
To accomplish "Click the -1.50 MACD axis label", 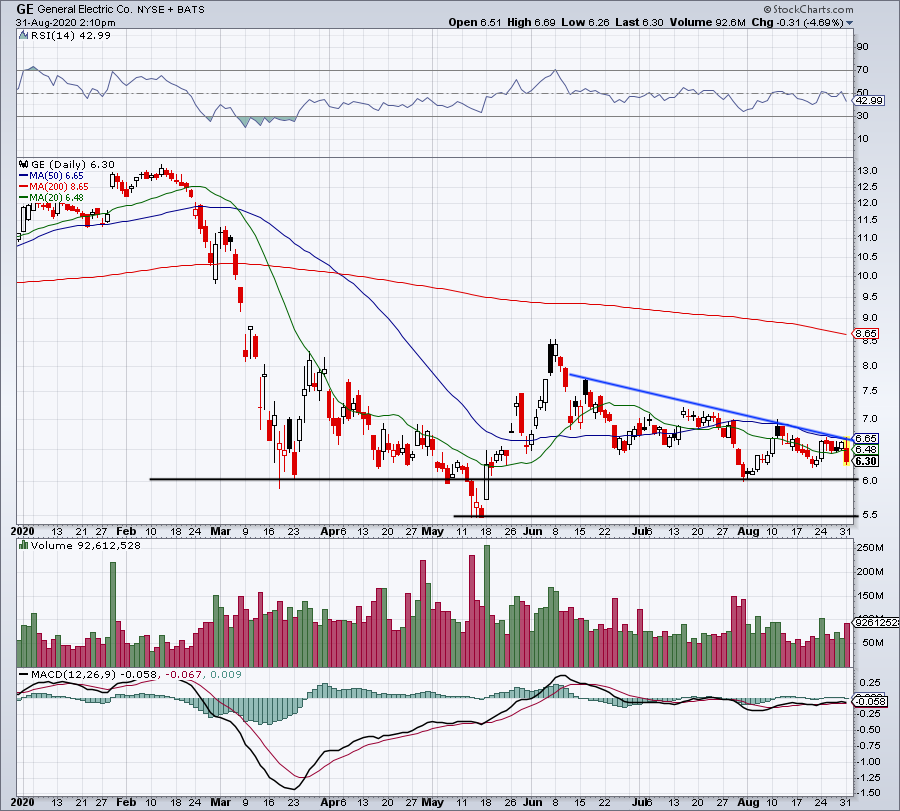I will point(870,793).
